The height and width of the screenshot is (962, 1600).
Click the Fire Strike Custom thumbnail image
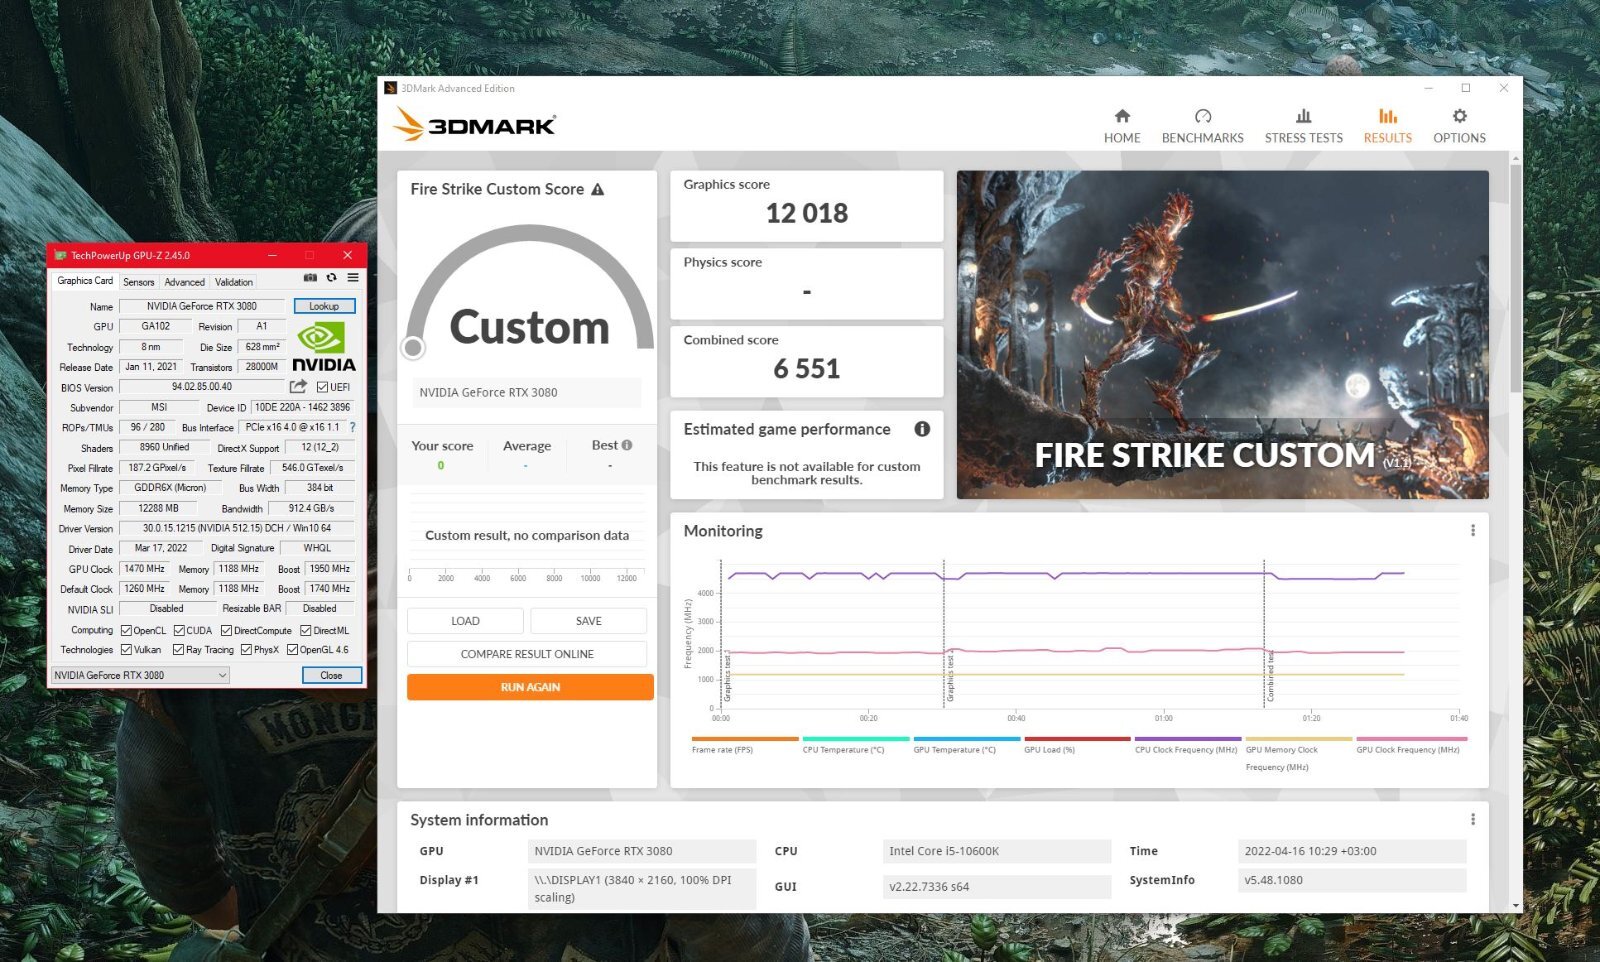point(1222,334)
